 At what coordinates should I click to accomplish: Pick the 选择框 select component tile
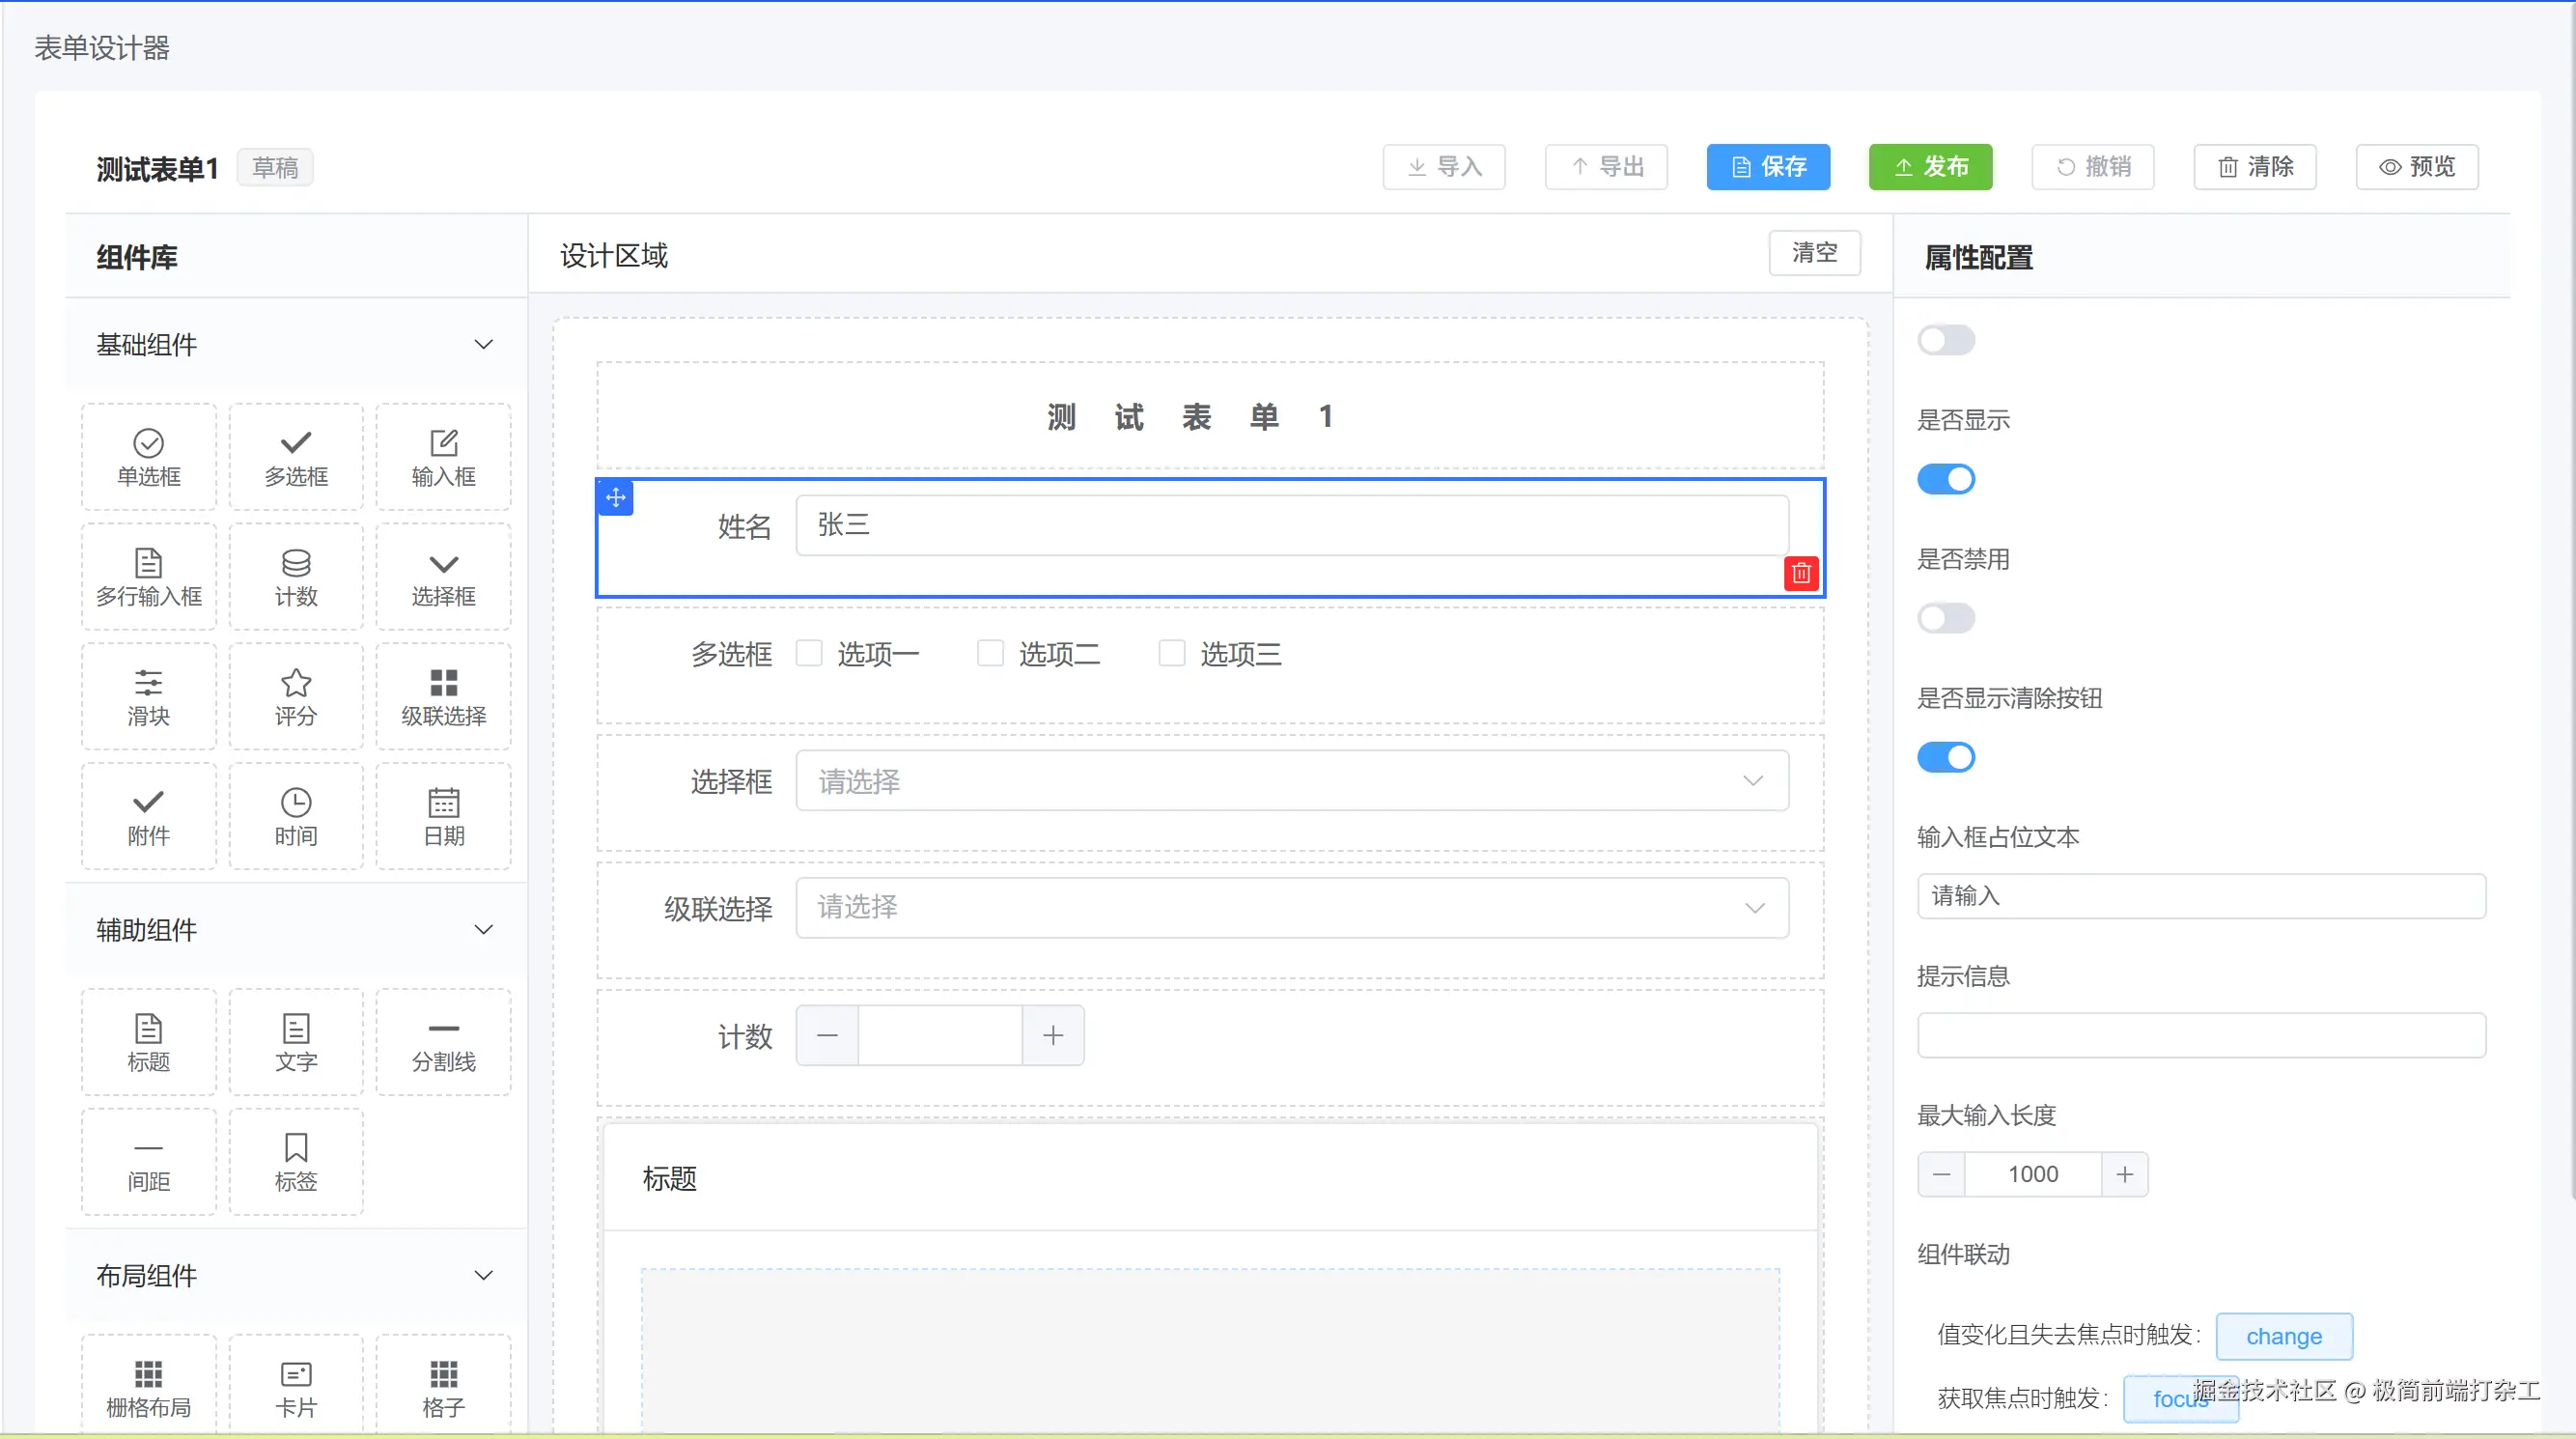click(x=443, y=577)
